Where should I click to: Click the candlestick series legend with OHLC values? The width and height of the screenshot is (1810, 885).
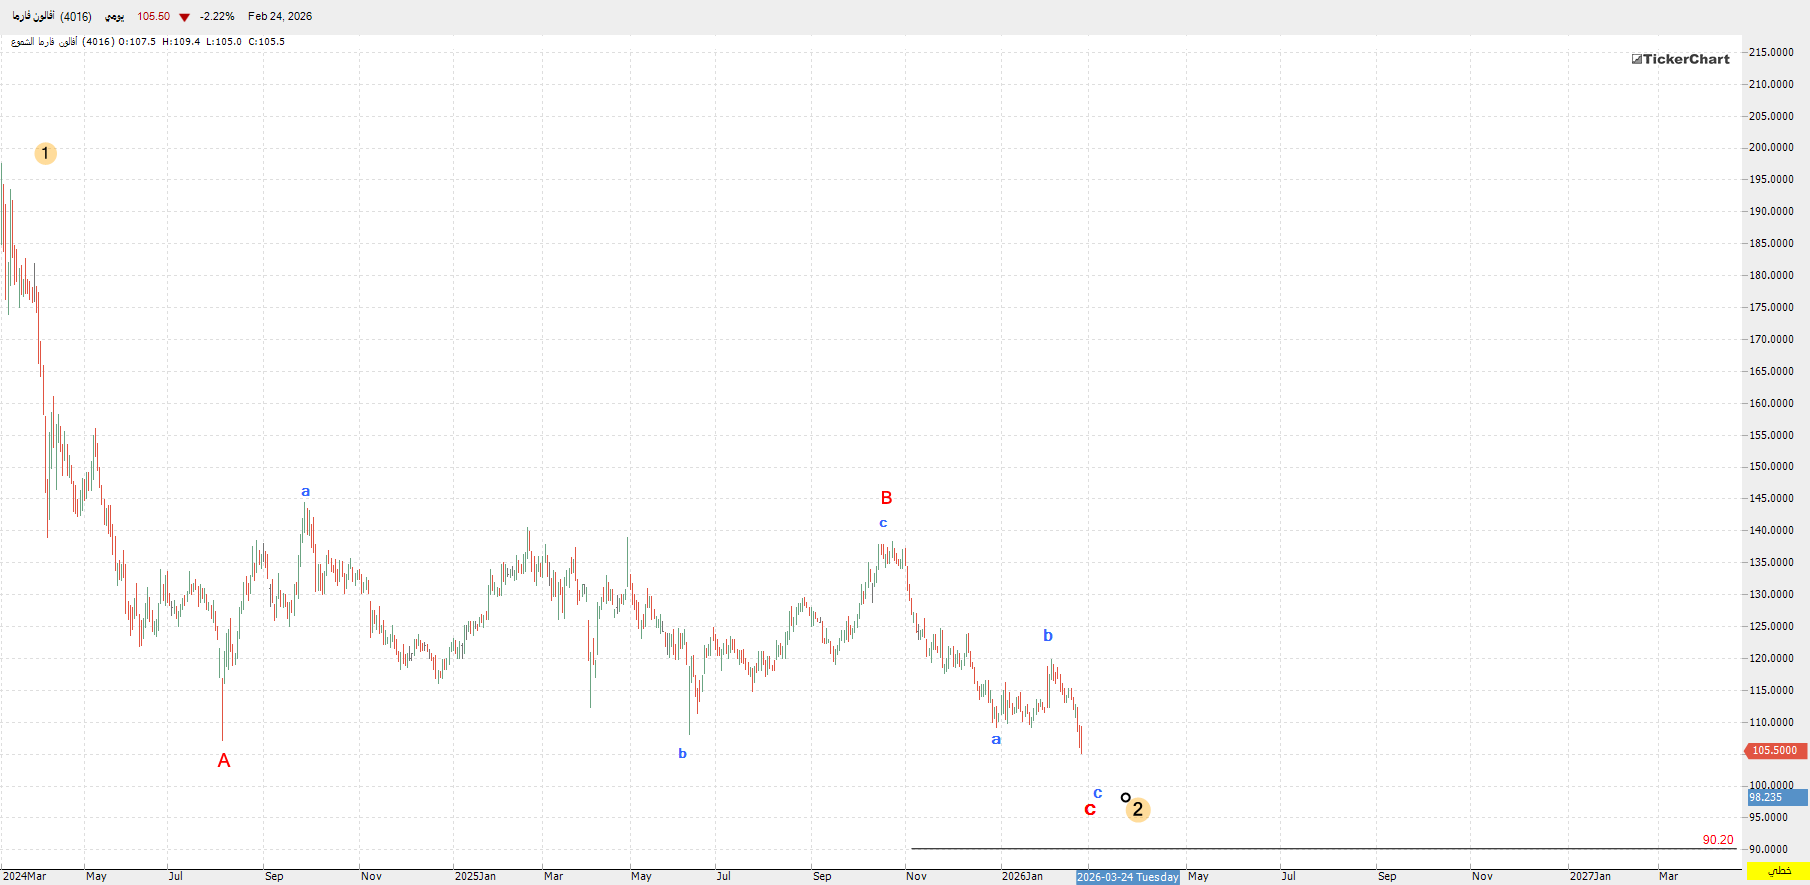pyautogui.click(x=148, y=42)
